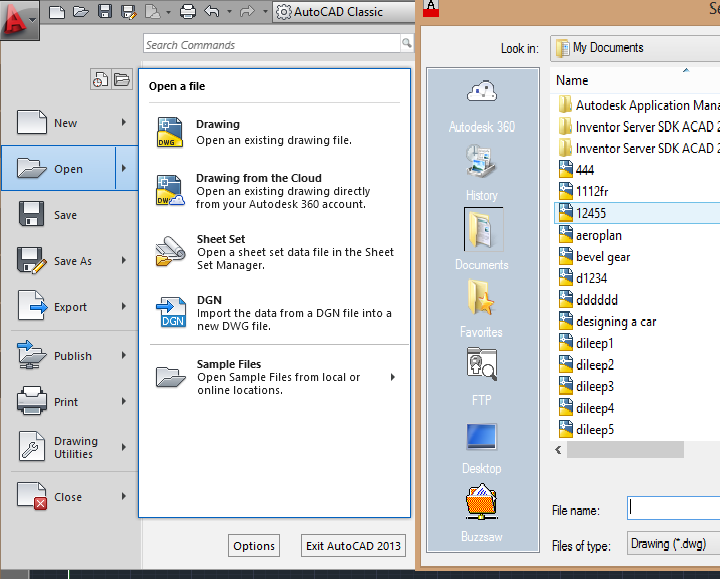Click the search magnifier icon
The image size is (720, 579).
click(406, 43)
